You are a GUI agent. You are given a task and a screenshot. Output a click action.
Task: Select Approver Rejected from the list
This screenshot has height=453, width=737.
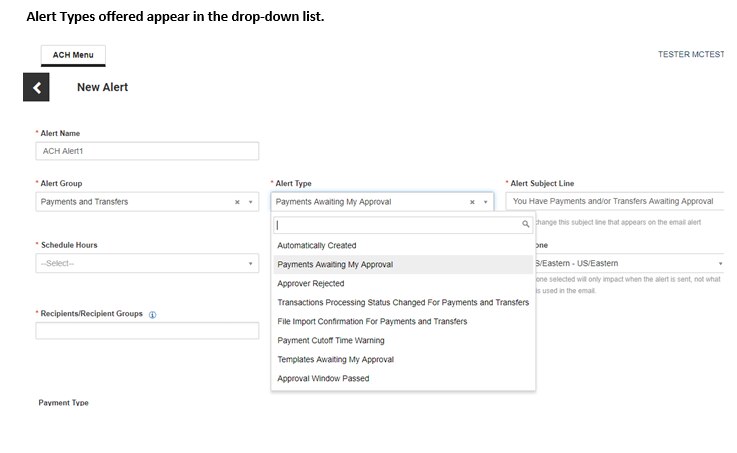[311, 284]
